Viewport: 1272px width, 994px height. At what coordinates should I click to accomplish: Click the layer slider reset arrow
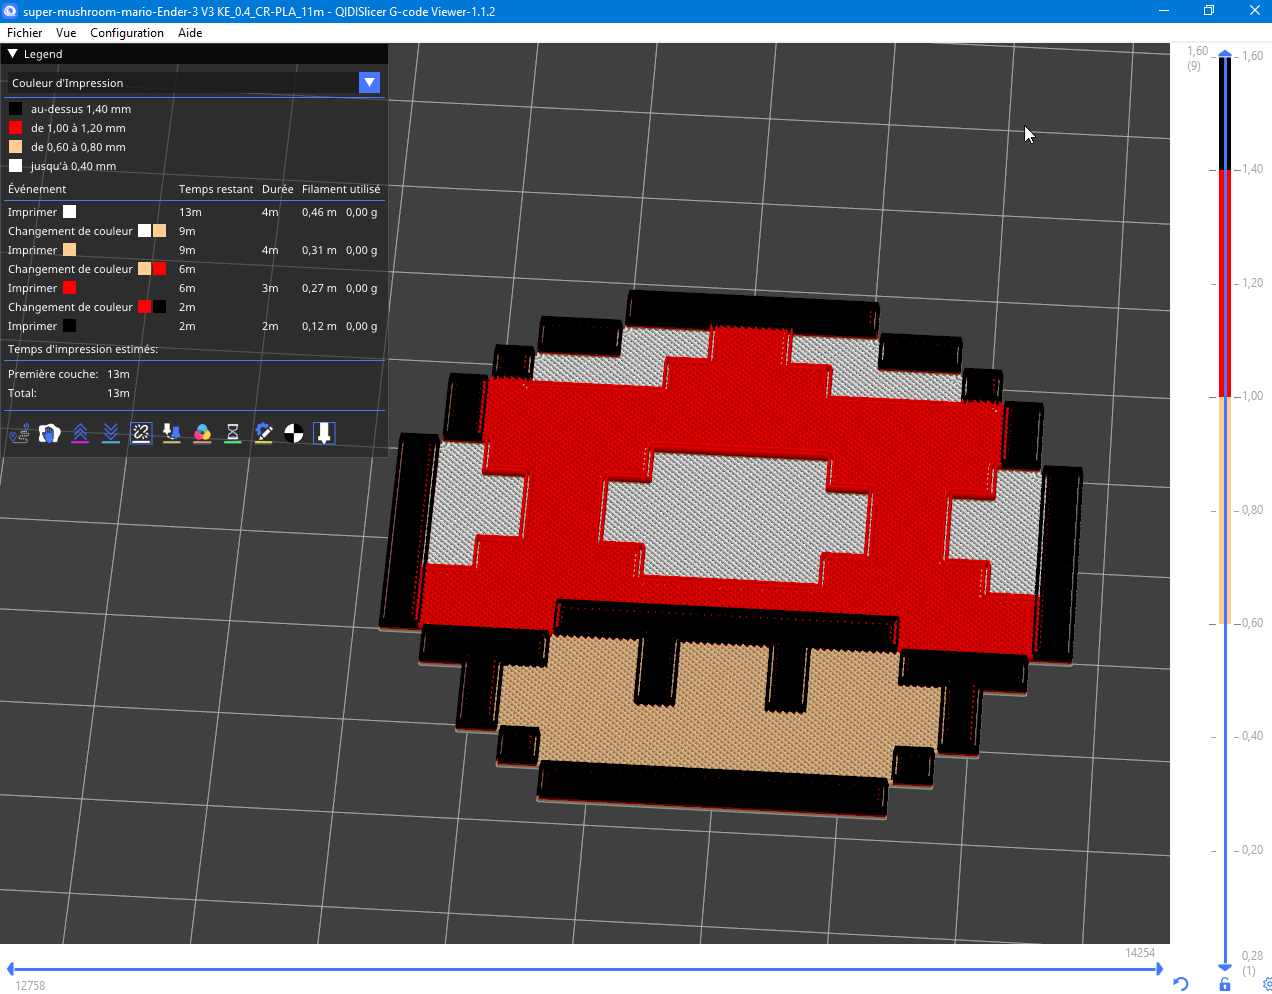(1181, 984)
